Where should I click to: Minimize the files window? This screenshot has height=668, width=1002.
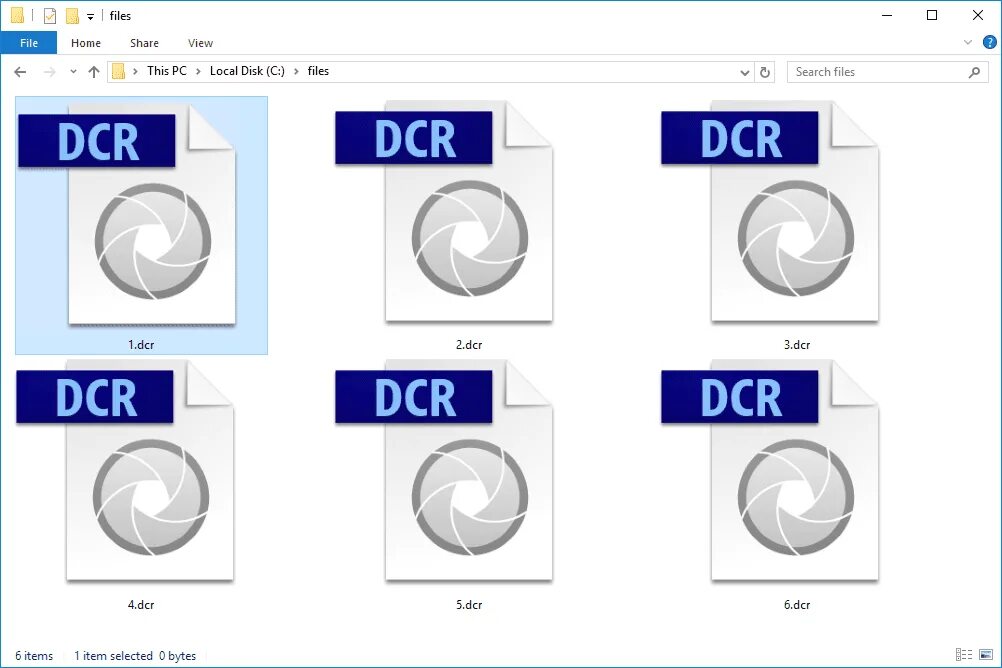(x=887, y=15)
